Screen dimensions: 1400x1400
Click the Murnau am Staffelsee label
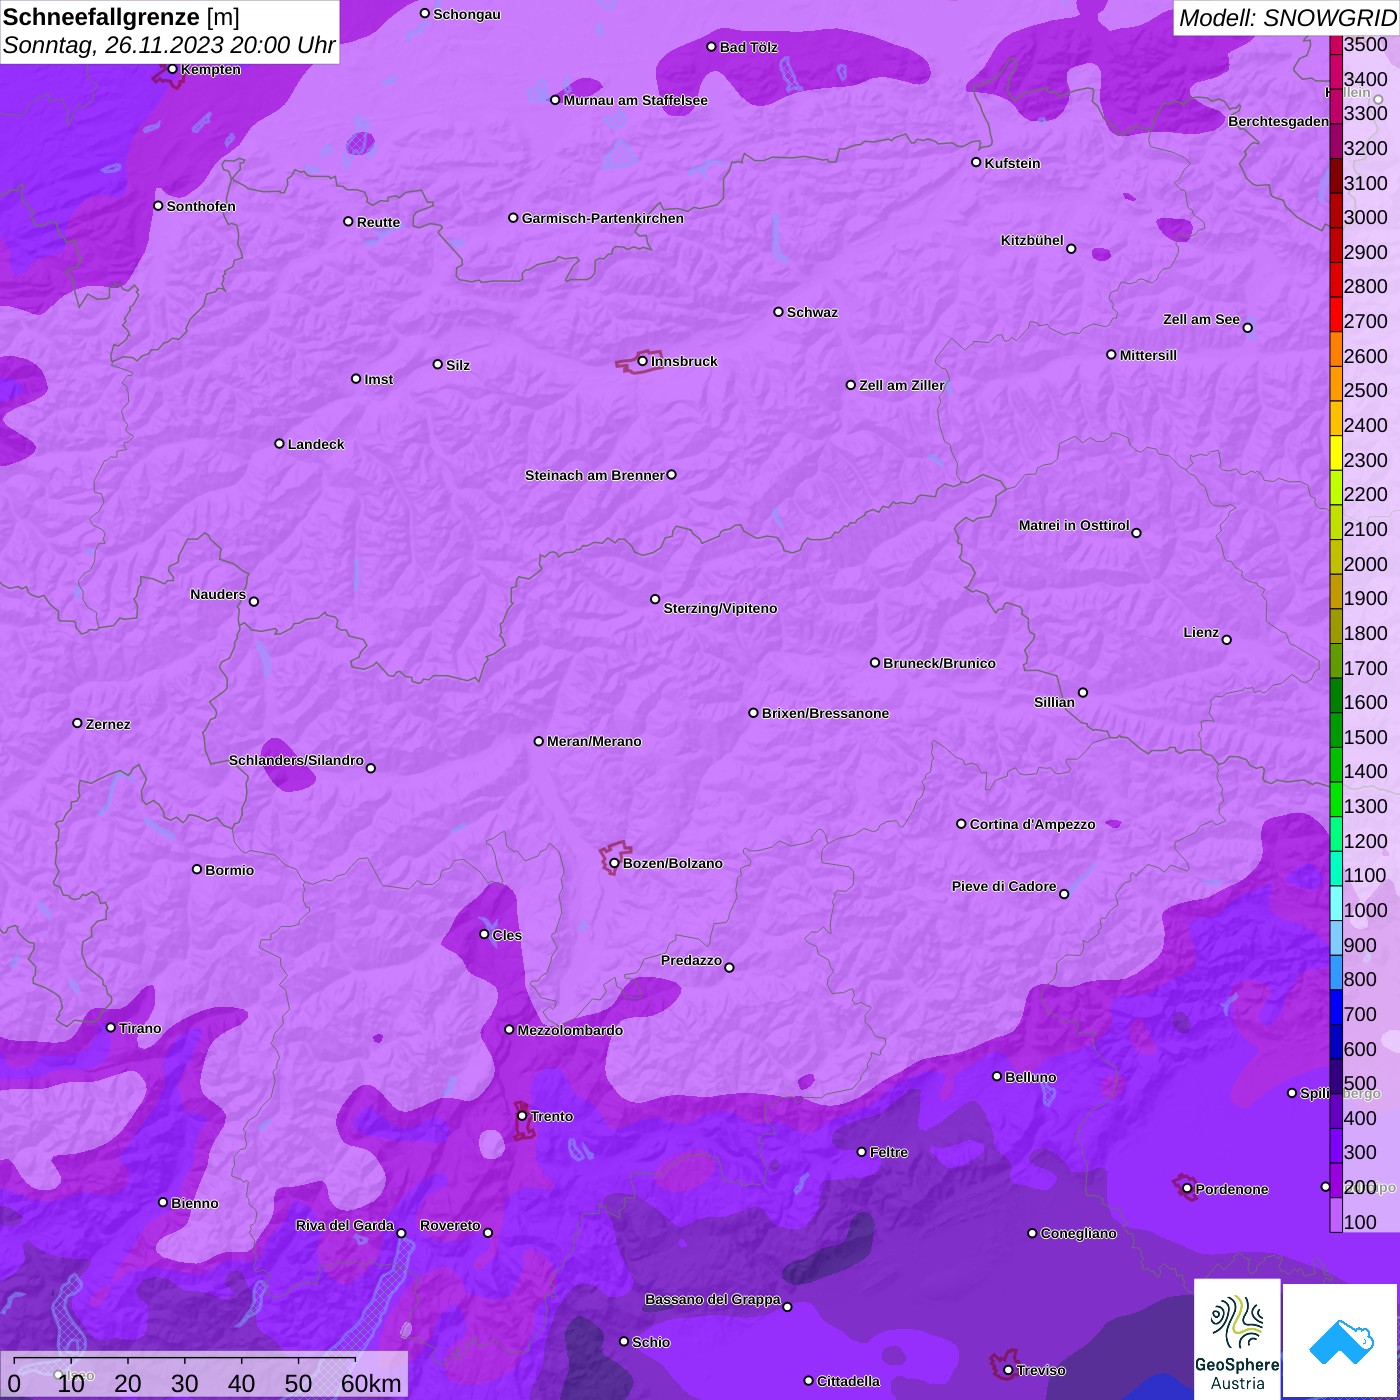(x=636, y=100)
